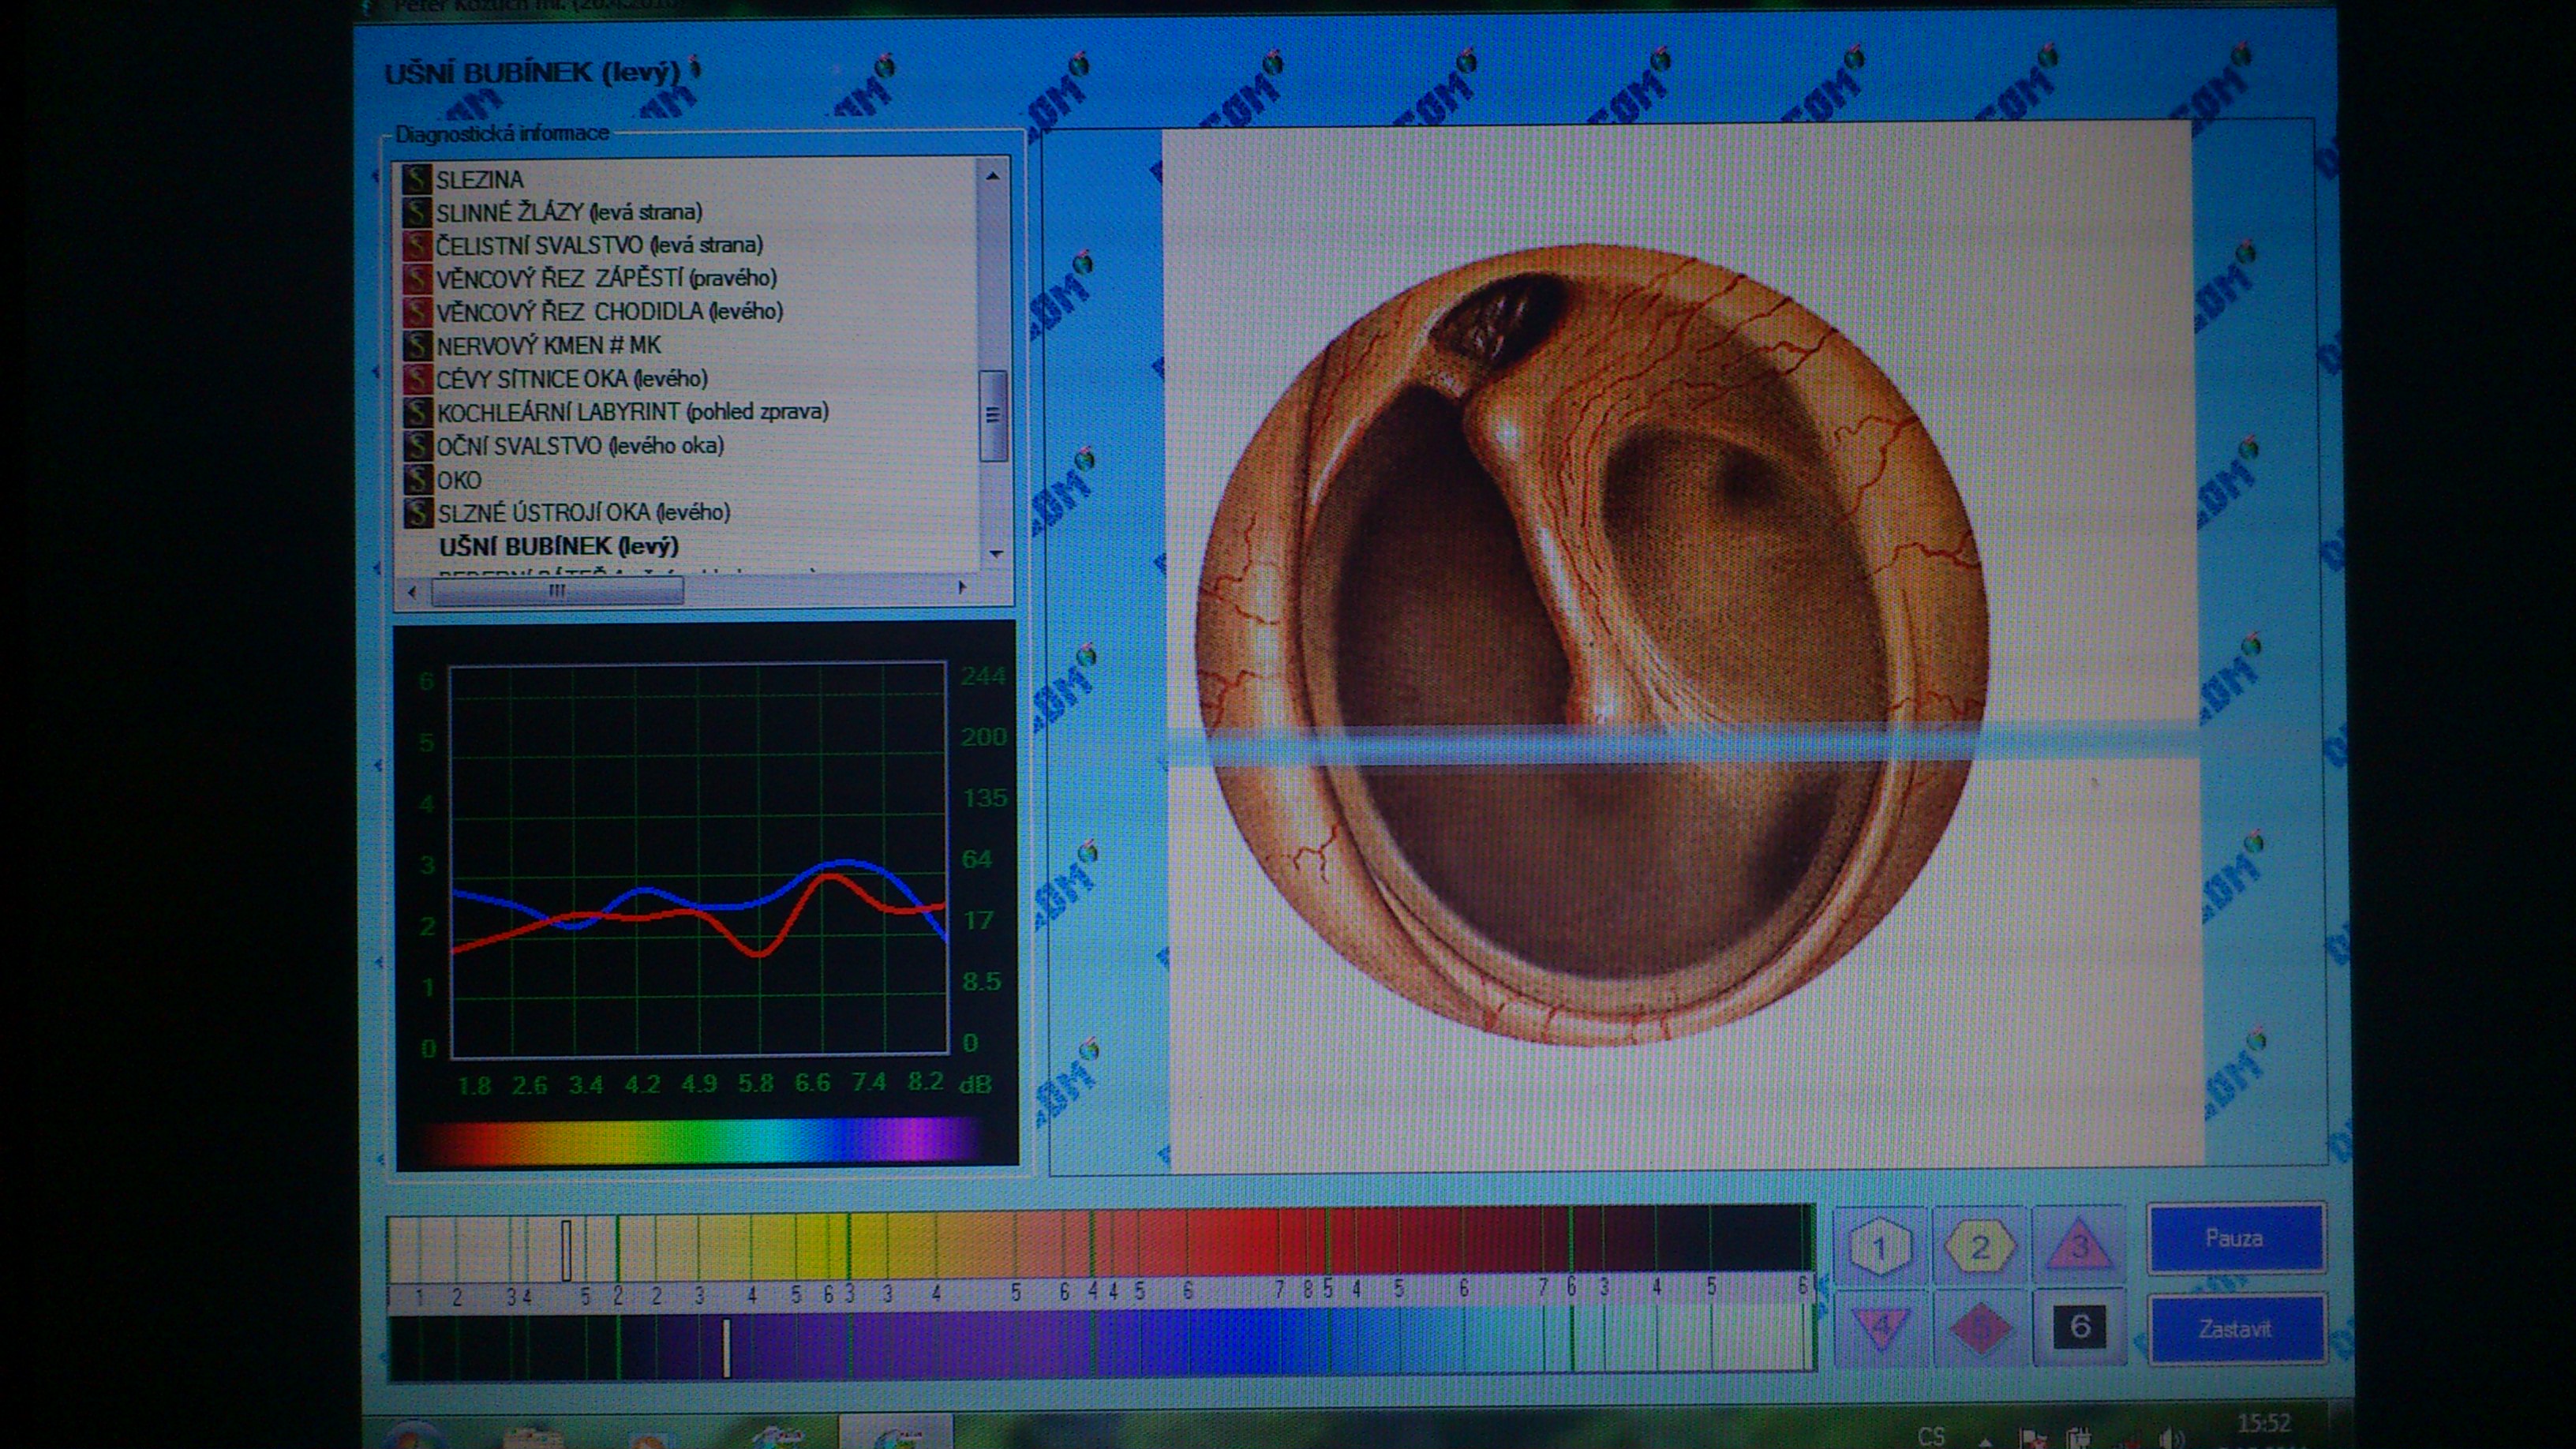The image size is (2576, 1449).
Task: Click the red S icon beside CÉVY SÍTNICE OKA
Action: coord(417,379)
